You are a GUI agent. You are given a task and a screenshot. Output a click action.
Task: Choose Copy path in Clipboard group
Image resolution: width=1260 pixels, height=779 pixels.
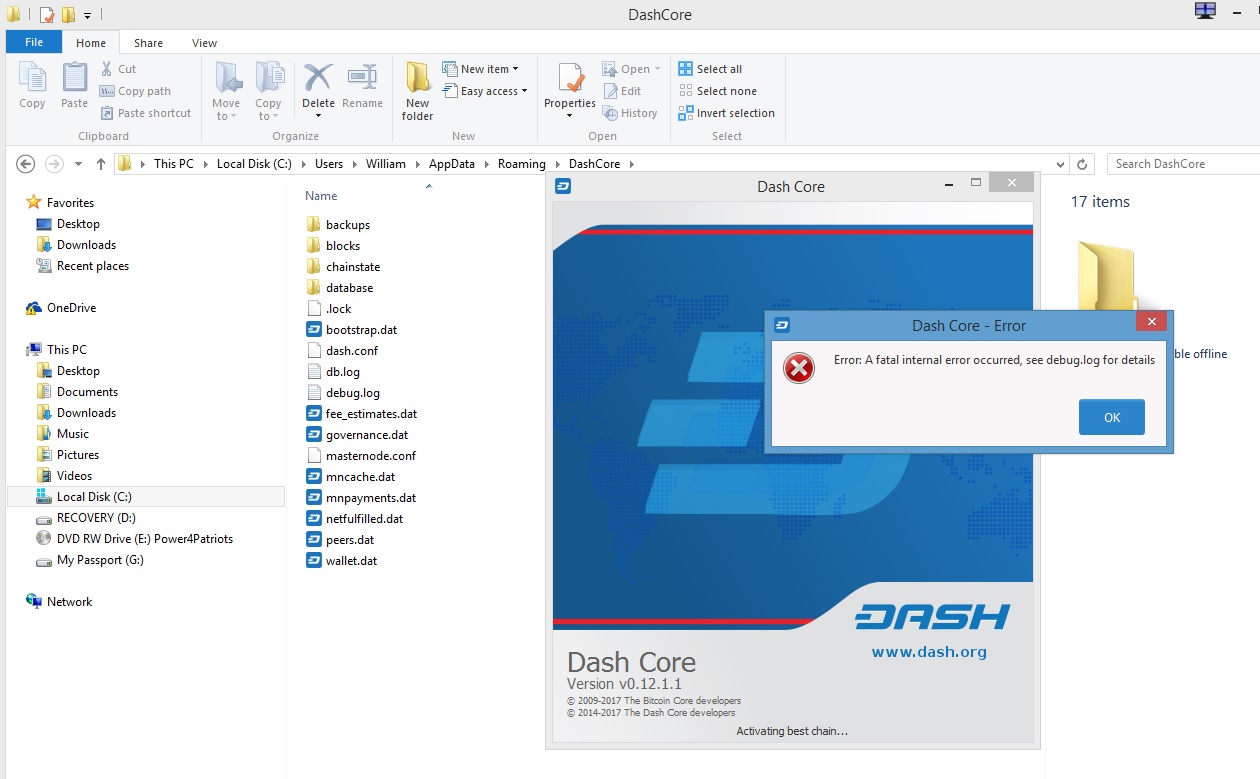pyautogui.click(x=135, y=91)
